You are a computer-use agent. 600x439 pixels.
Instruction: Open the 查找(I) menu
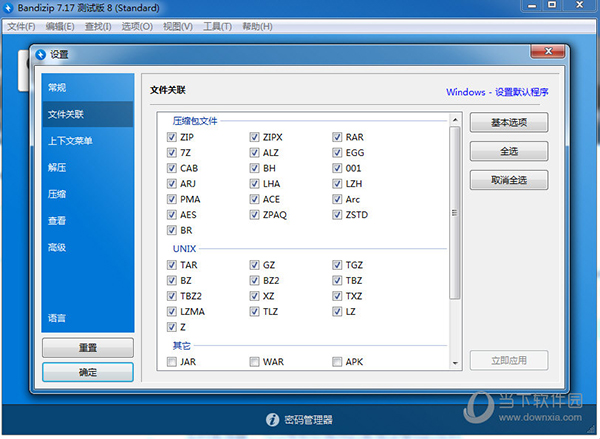[98, 26]
